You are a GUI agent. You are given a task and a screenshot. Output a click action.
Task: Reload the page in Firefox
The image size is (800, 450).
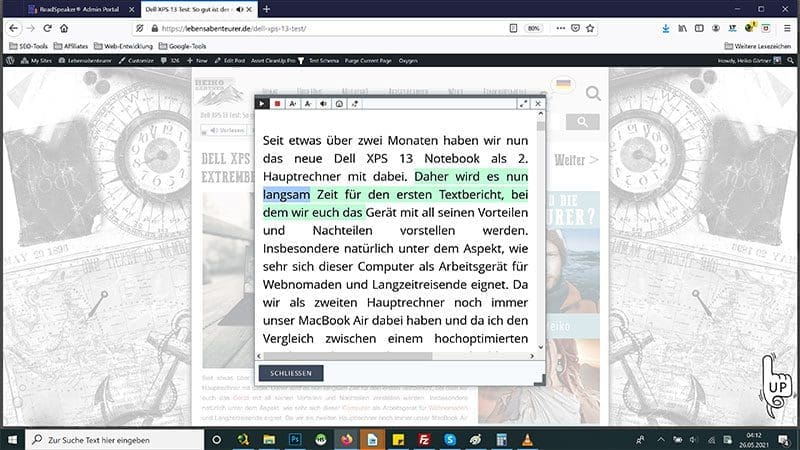[47, 28]
